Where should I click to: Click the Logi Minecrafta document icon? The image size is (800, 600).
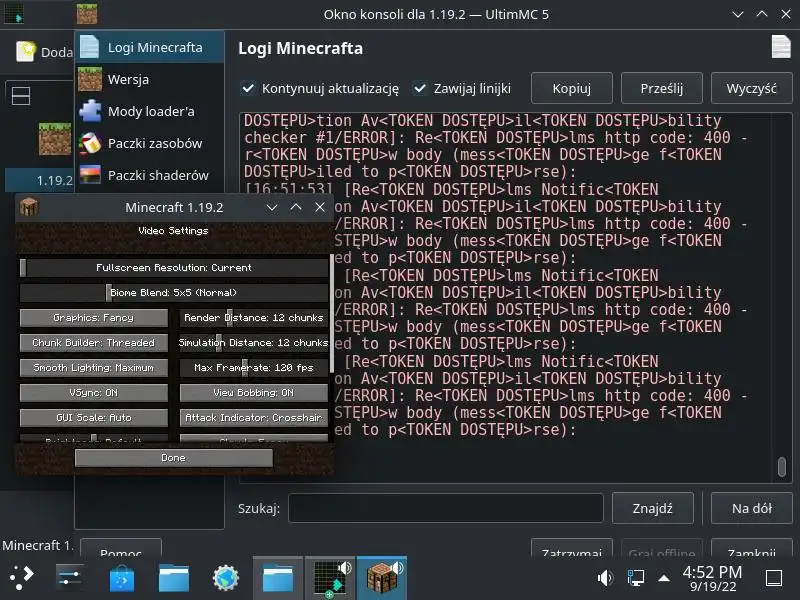(90, 47)
